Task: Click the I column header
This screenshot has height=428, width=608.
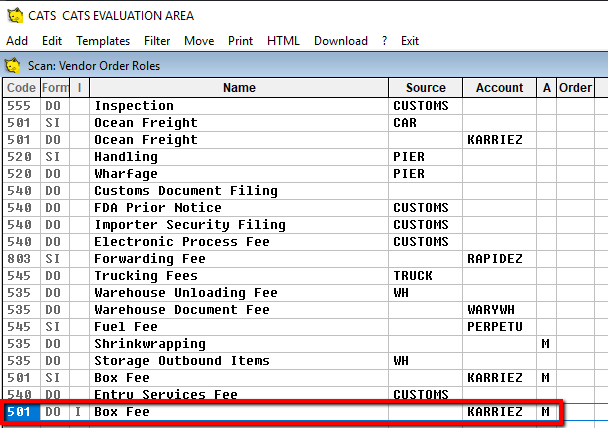Action: coord(79,88)
